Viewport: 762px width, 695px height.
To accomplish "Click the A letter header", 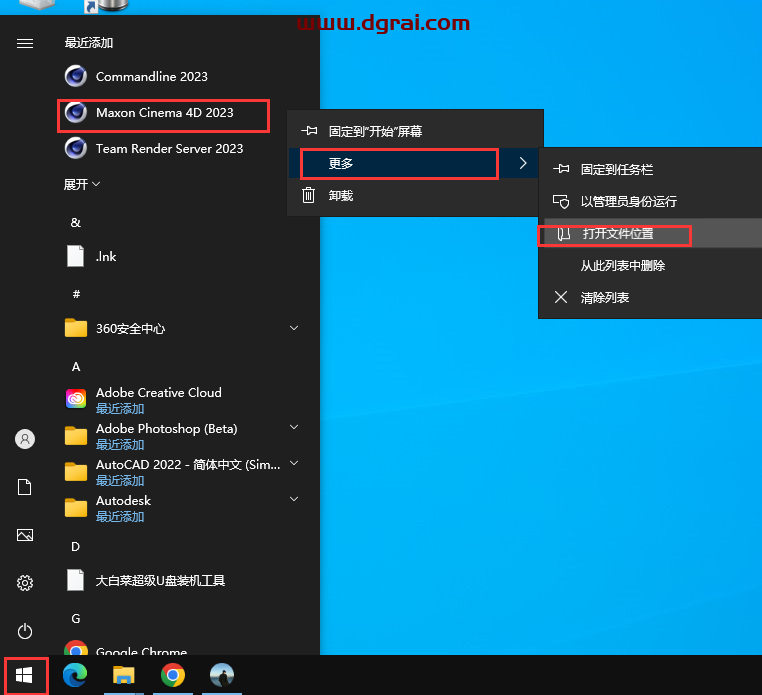I will (x=76, y=366).
